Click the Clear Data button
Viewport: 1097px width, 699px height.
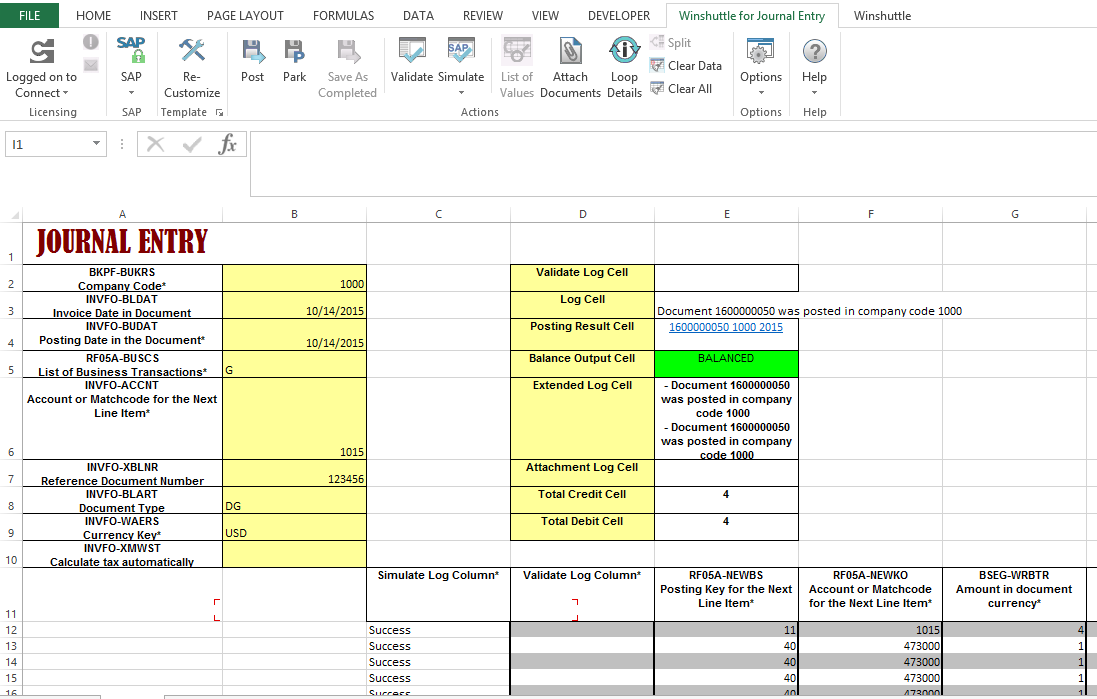(x=686, y=66)
